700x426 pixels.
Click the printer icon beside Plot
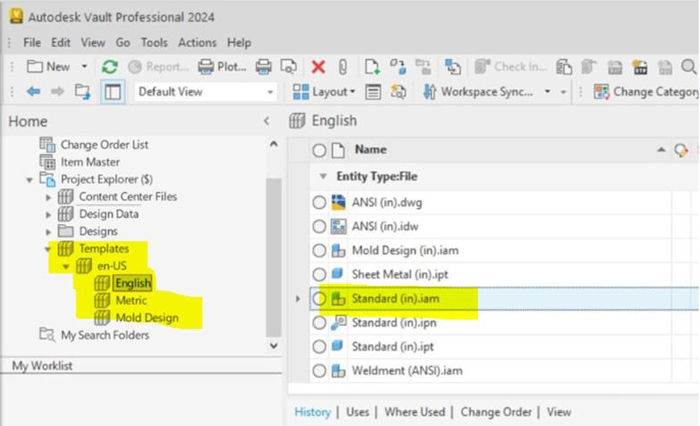[263, 67]
